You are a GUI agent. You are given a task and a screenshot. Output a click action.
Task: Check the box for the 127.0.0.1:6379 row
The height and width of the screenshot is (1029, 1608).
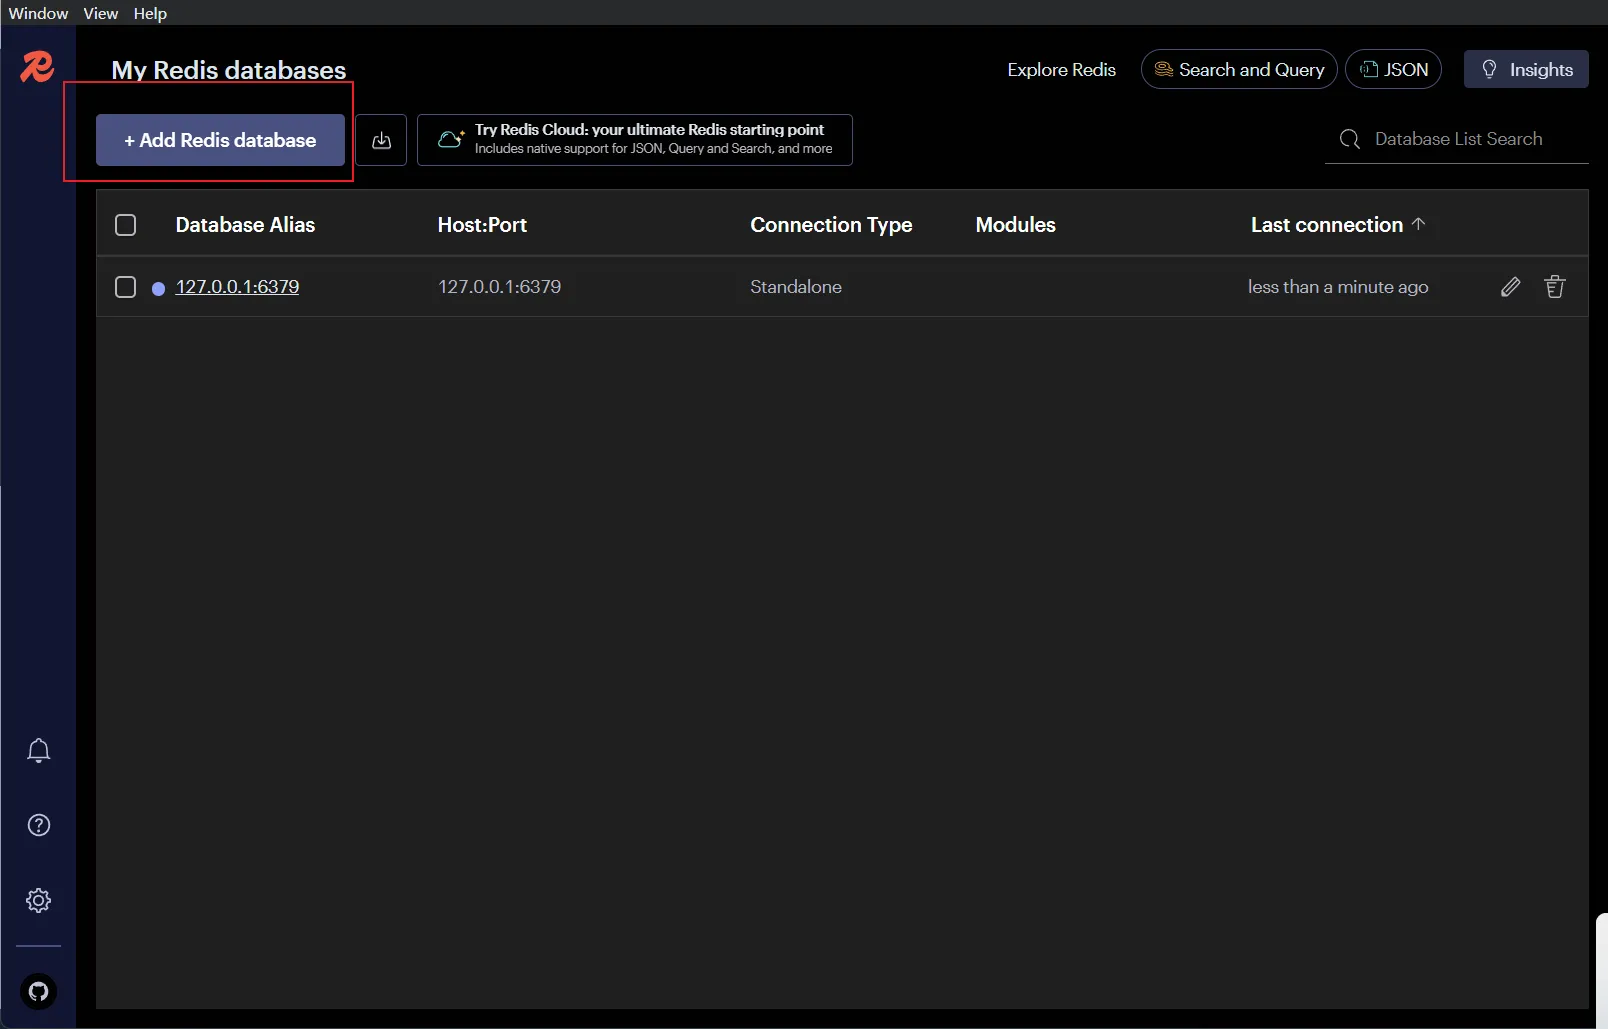[125, 287]
